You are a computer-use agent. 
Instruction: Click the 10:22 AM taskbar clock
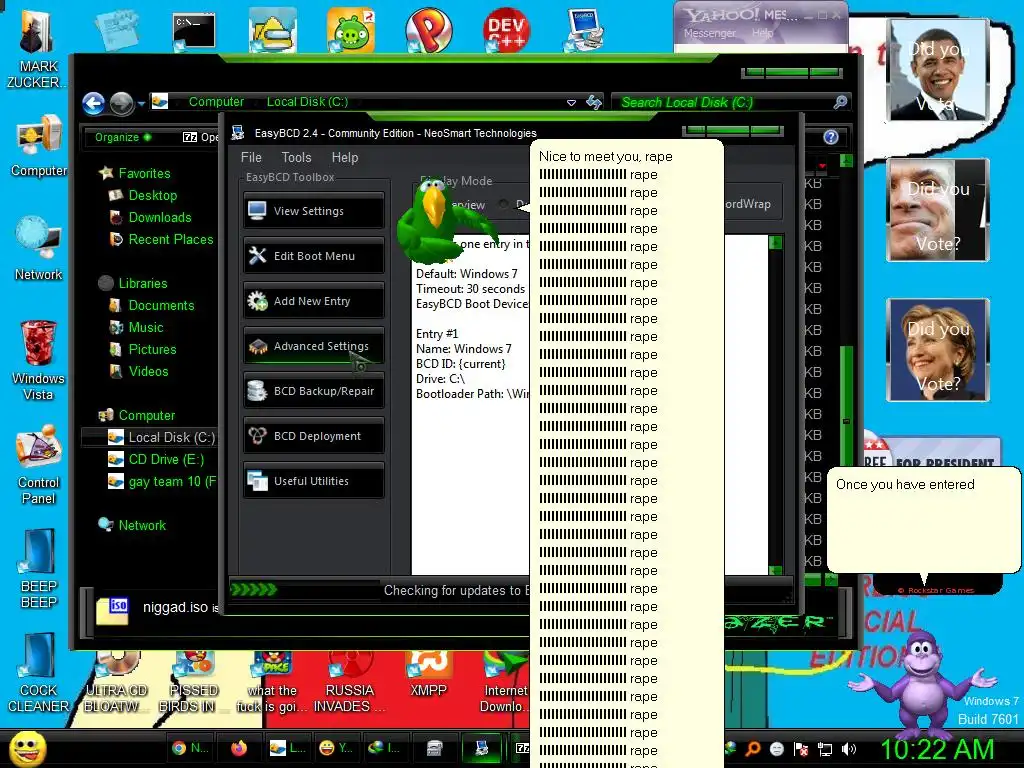click(x=938, y=749)
